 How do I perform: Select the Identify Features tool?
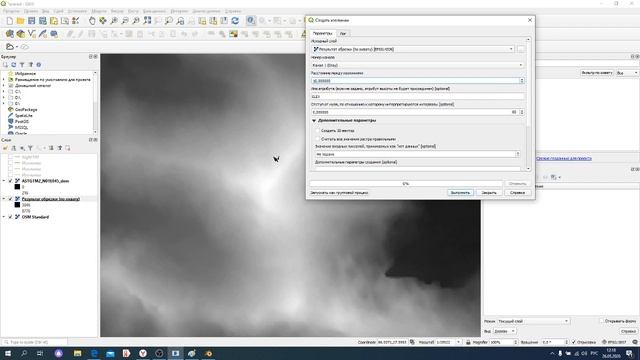coord(251,21)
